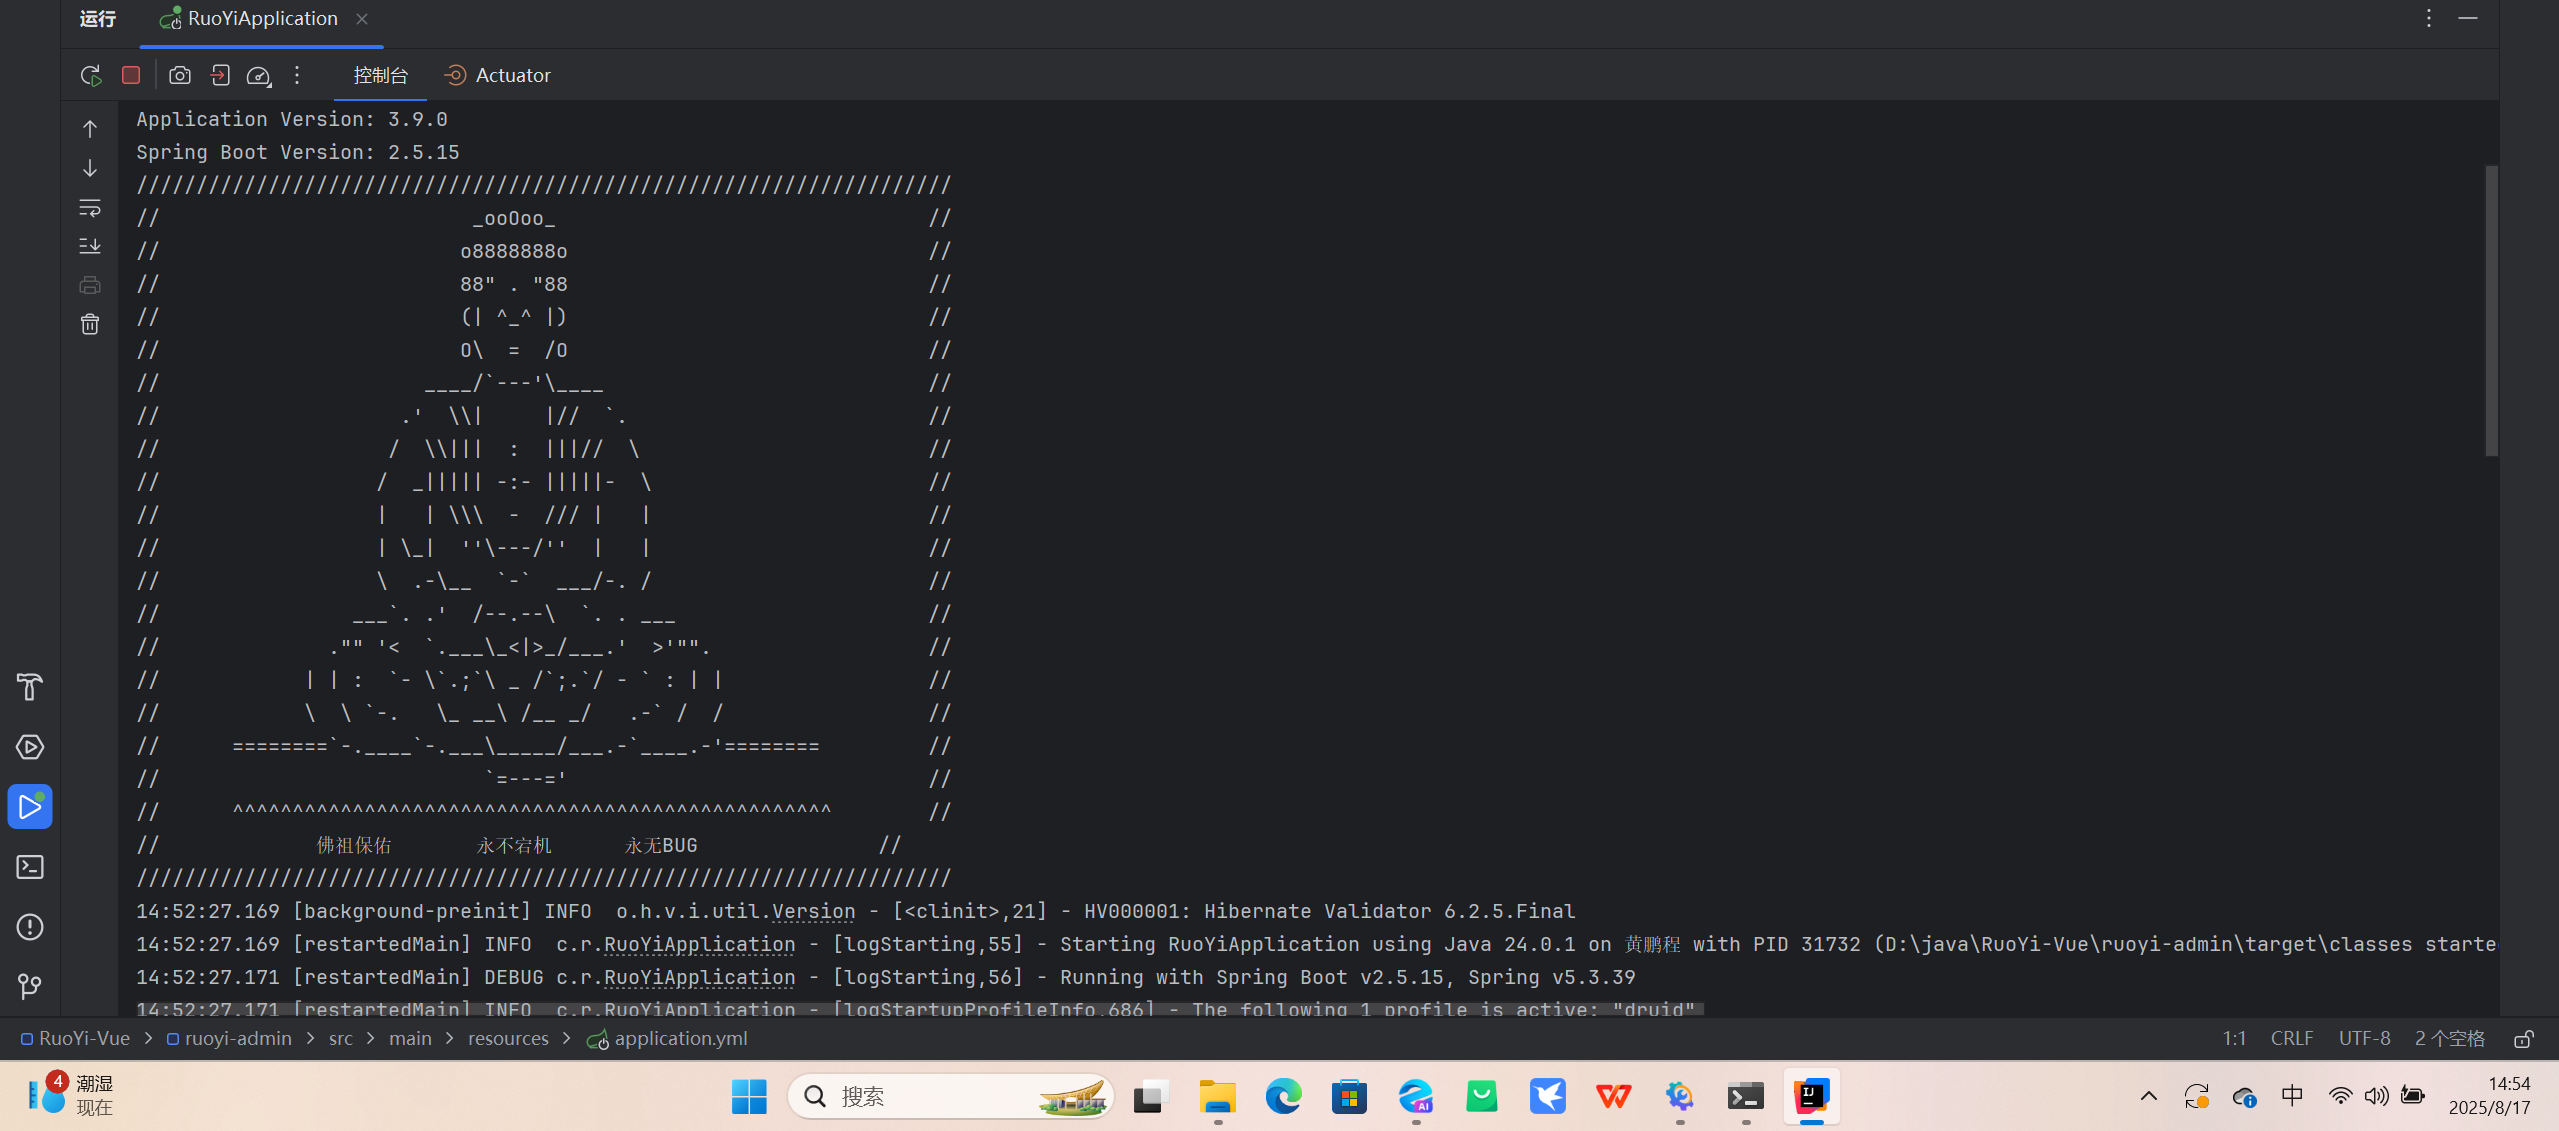
Task: Open WPS Office from taskbar
Action: click(1613, 1096)
